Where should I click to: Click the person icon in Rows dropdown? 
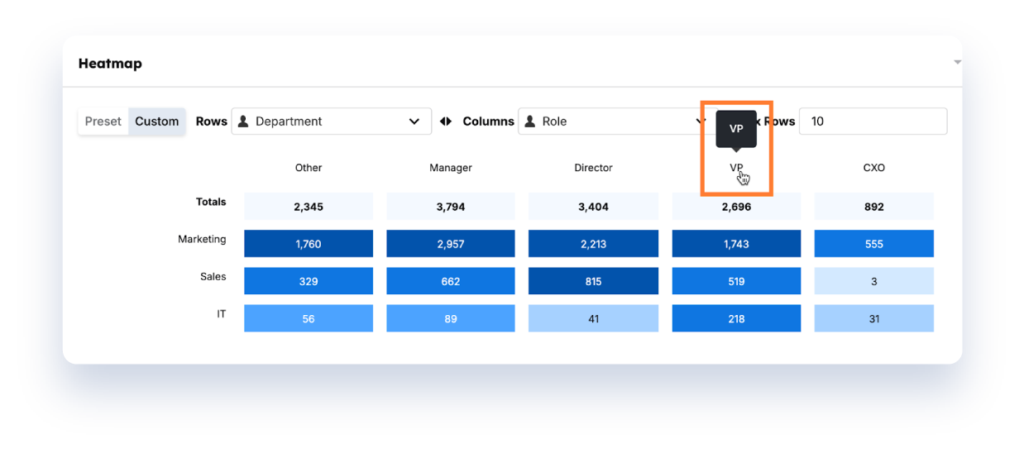pos(243,122)
